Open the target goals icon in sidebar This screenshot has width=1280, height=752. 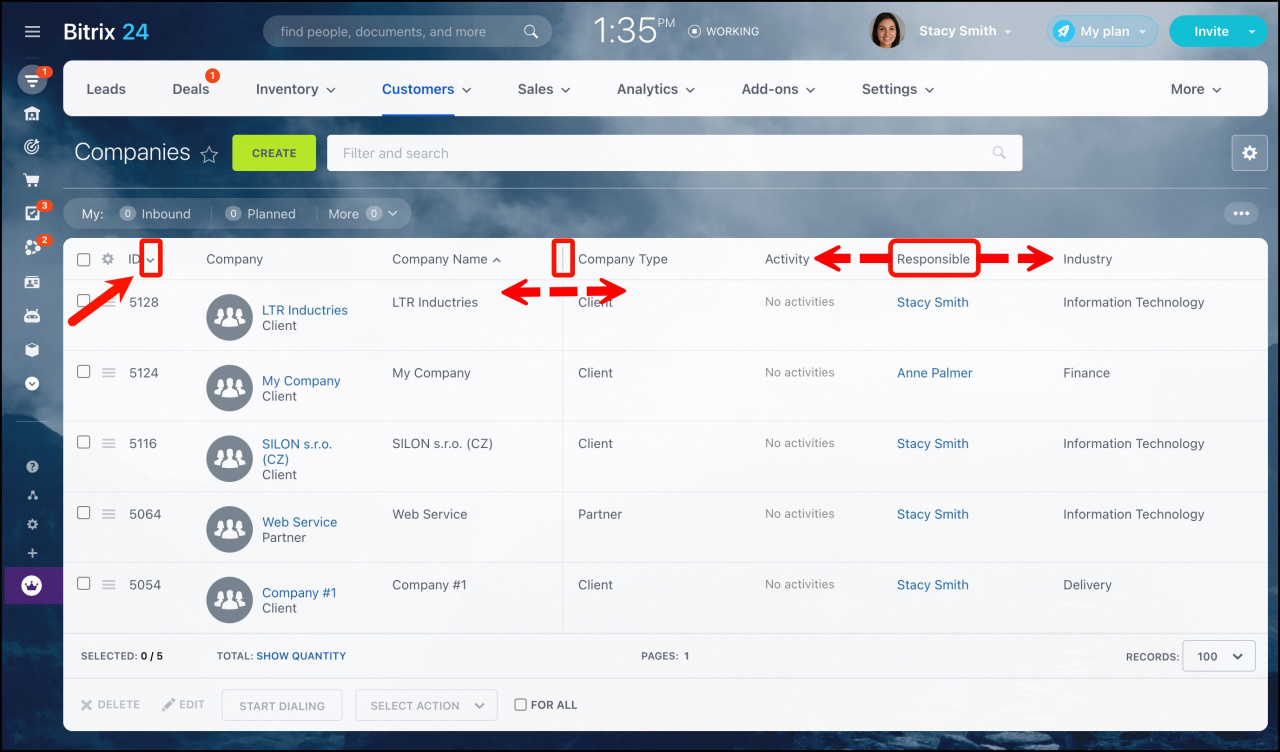(x=32, y=147)
